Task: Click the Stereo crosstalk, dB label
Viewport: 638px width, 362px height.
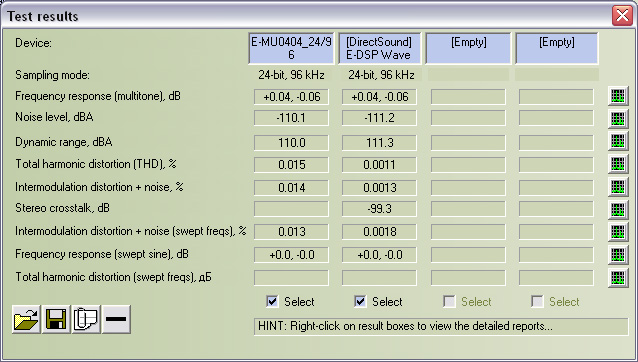Action: 62,208
